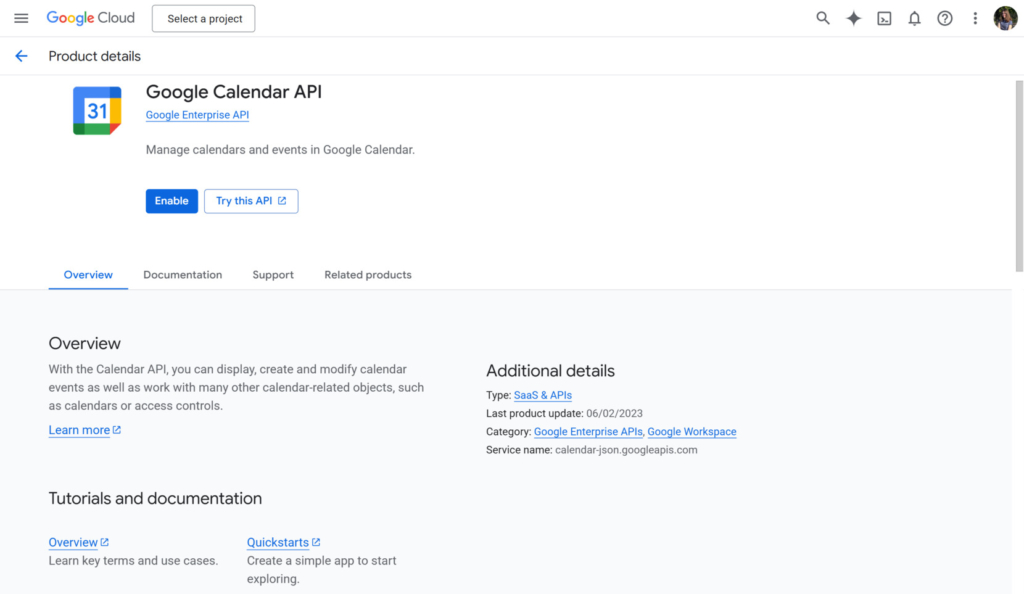Open the search tool in the top bar
The height and width of the screenshot is (594, 1024).
pos(822,17)
